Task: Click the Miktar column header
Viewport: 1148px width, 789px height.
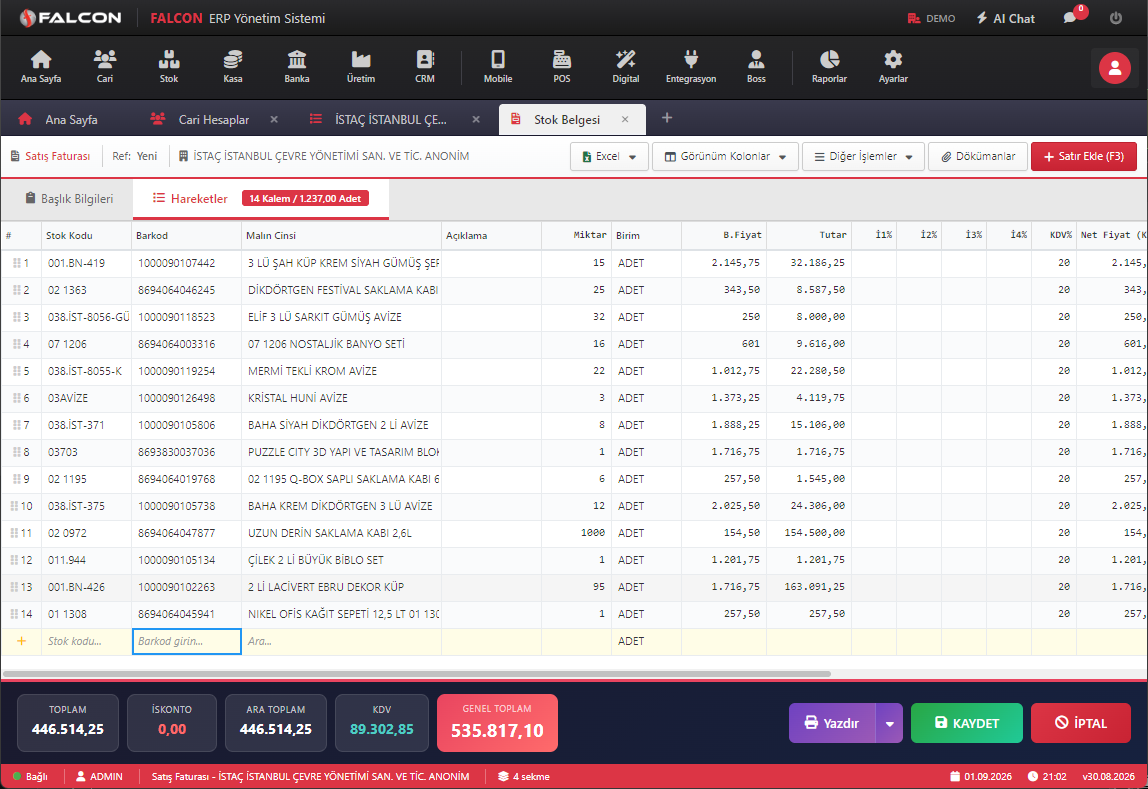Action: pos(575,236)
